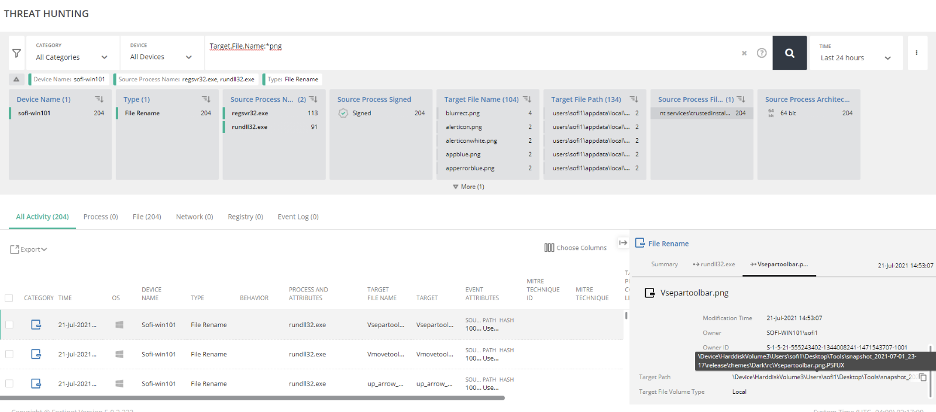This screenshot has height=412, width=936.
Task: Copy the Target Path value
Action: point(922,377)
